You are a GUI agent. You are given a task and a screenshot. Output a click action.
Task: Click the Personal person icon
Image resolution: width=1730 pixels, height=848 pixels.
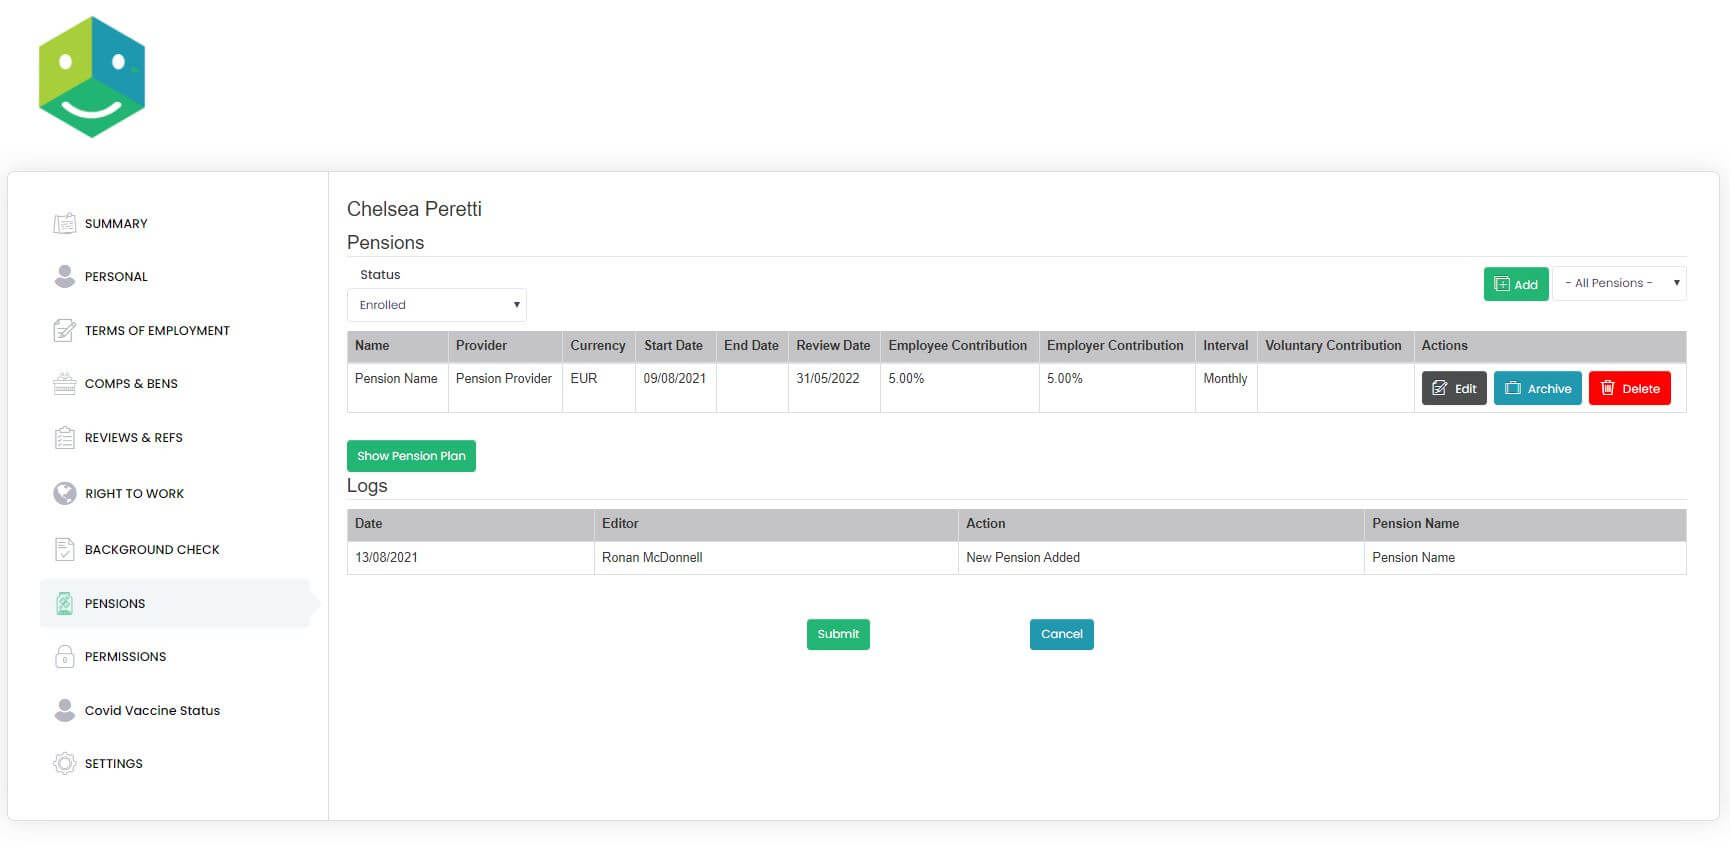coord(64,276)
